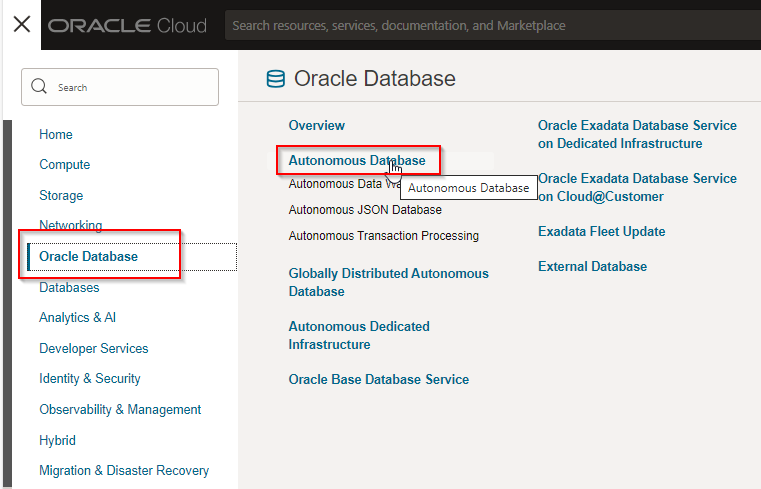Image resolution: width=761 pixels, height=489 pixels.
Task: Open Autonomous Transaction Processing
Action: coord(383,236)
